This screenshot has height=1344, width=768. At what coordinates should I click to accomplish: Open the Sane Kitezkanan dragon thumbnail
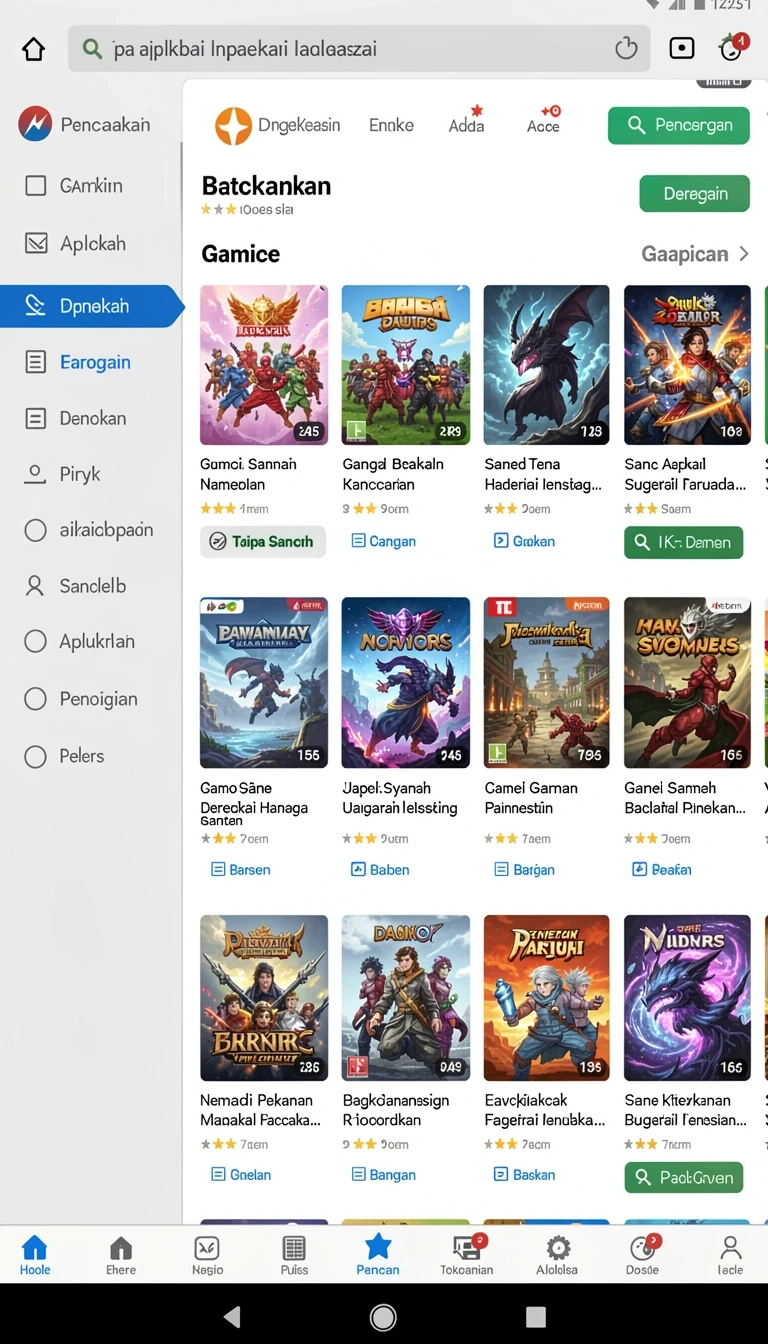point(688,998)
